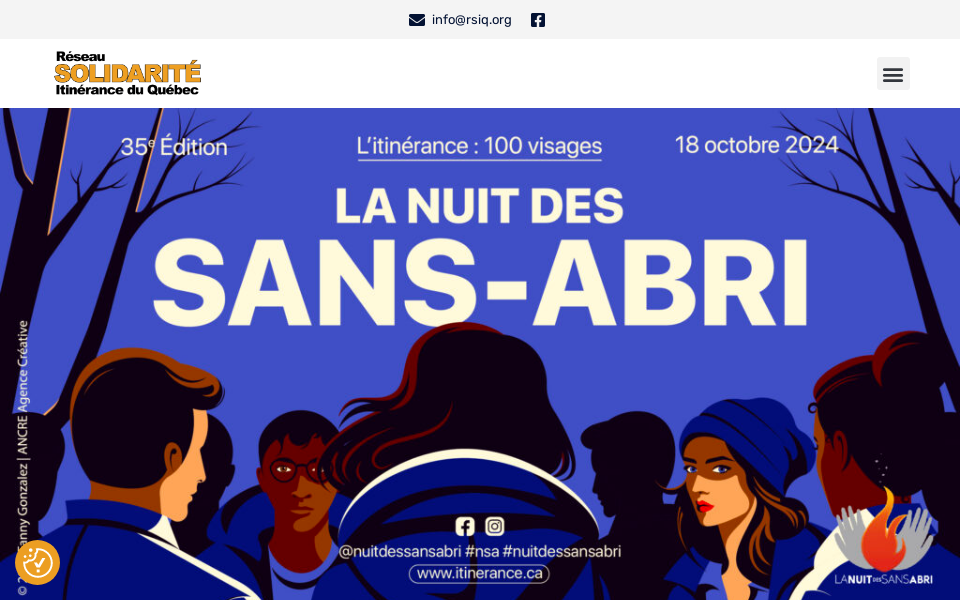
Task: Click the info@rsiq.org email link
Action: (471, 20)
